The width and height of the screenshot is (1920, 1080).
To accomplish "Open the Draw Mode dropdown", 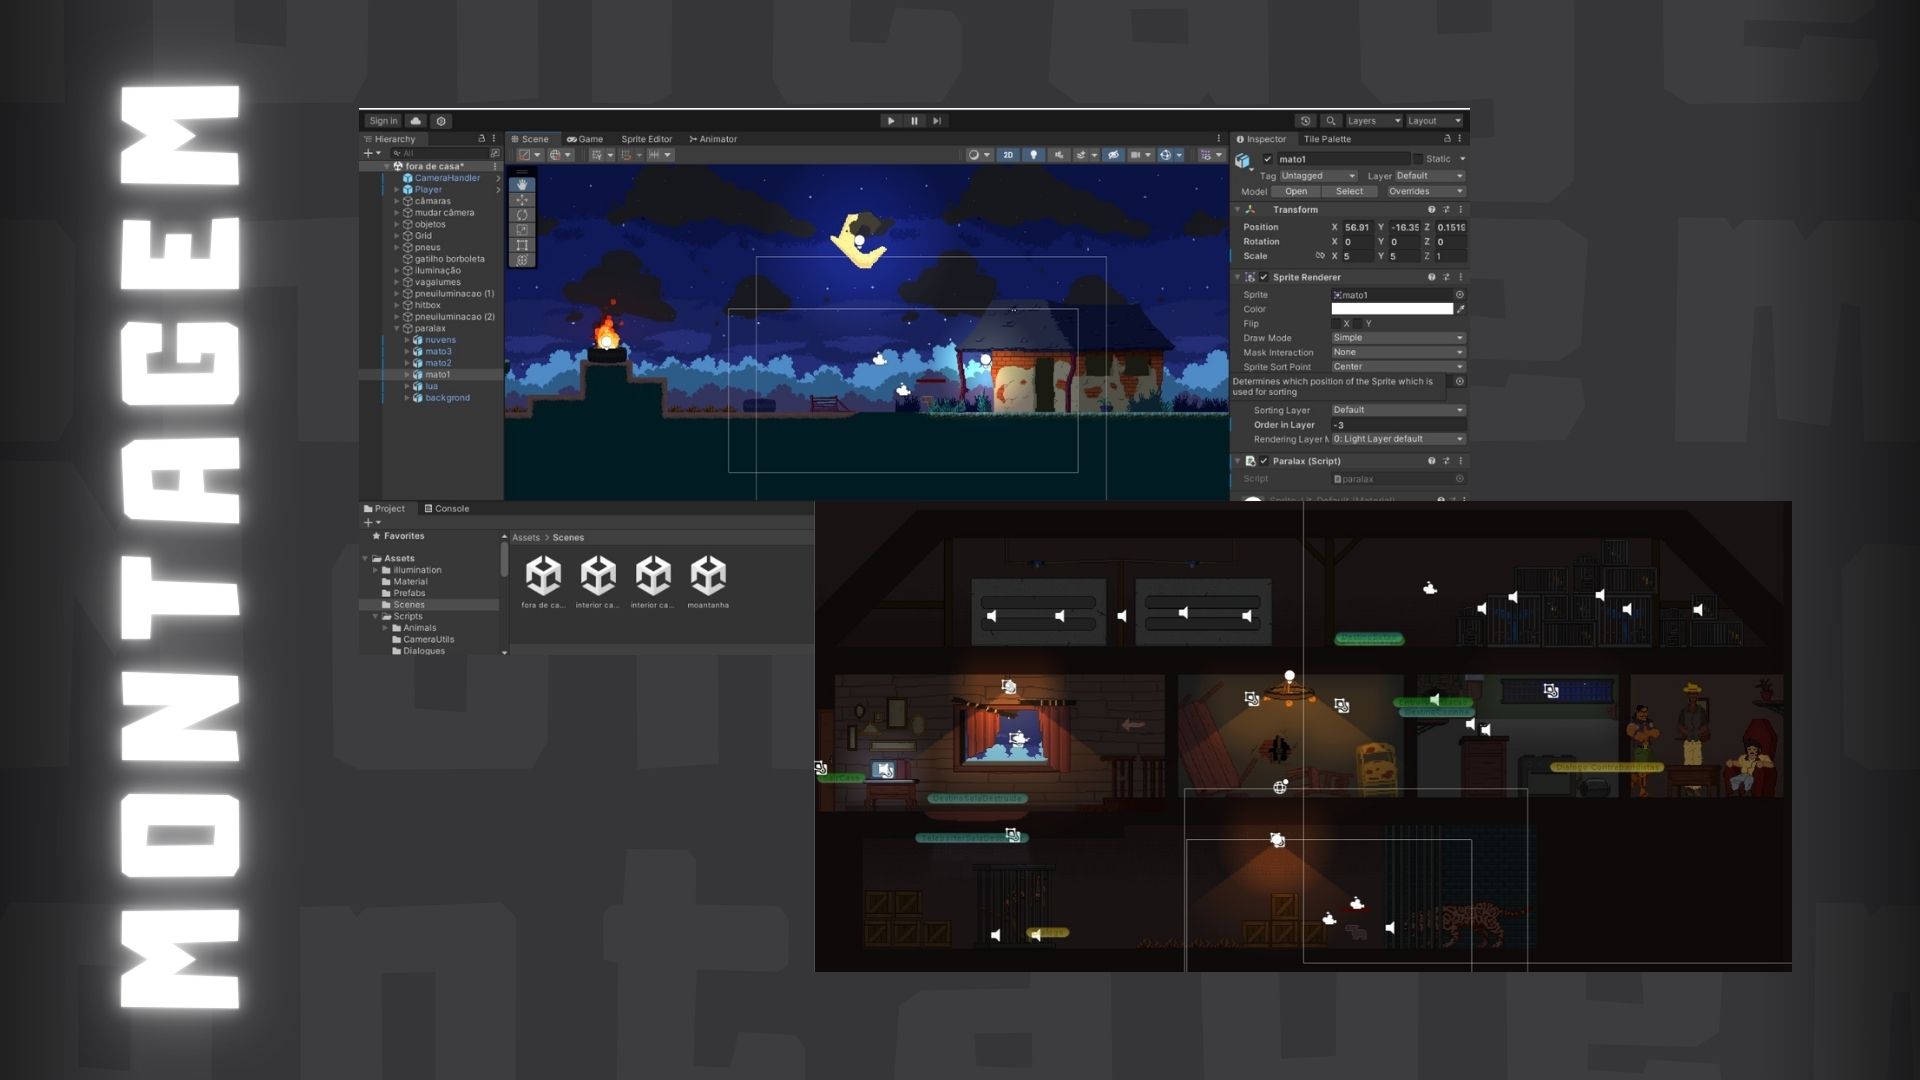I will point(1397,338).
